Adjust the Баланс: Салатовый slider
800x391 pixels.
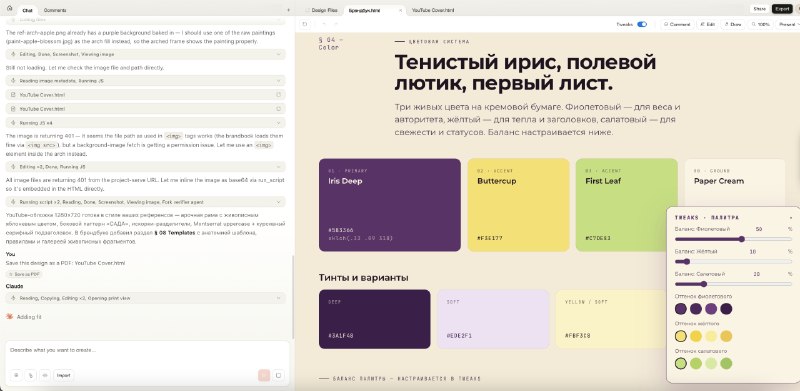tap(733, 284)
